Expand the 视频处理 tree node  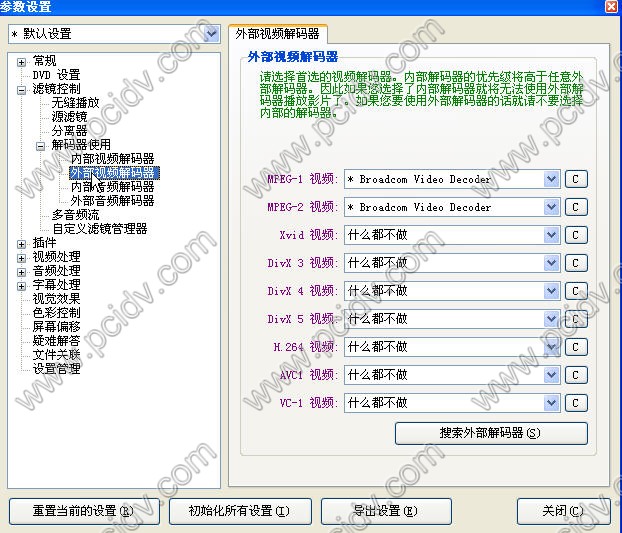point(21,258)
